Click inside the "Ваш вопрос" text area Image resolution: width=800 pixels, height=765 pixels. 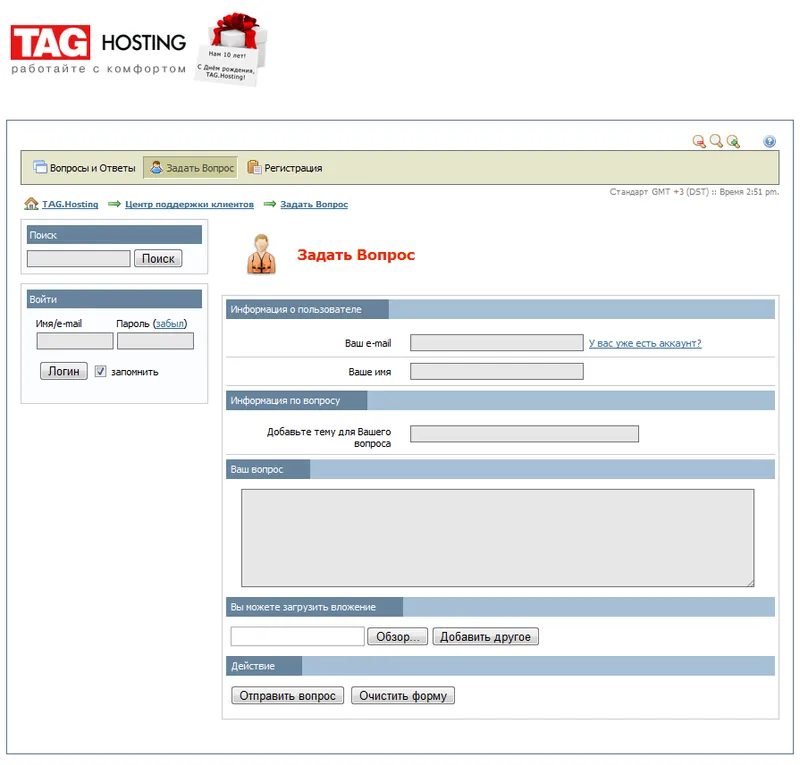coord(498,538)
